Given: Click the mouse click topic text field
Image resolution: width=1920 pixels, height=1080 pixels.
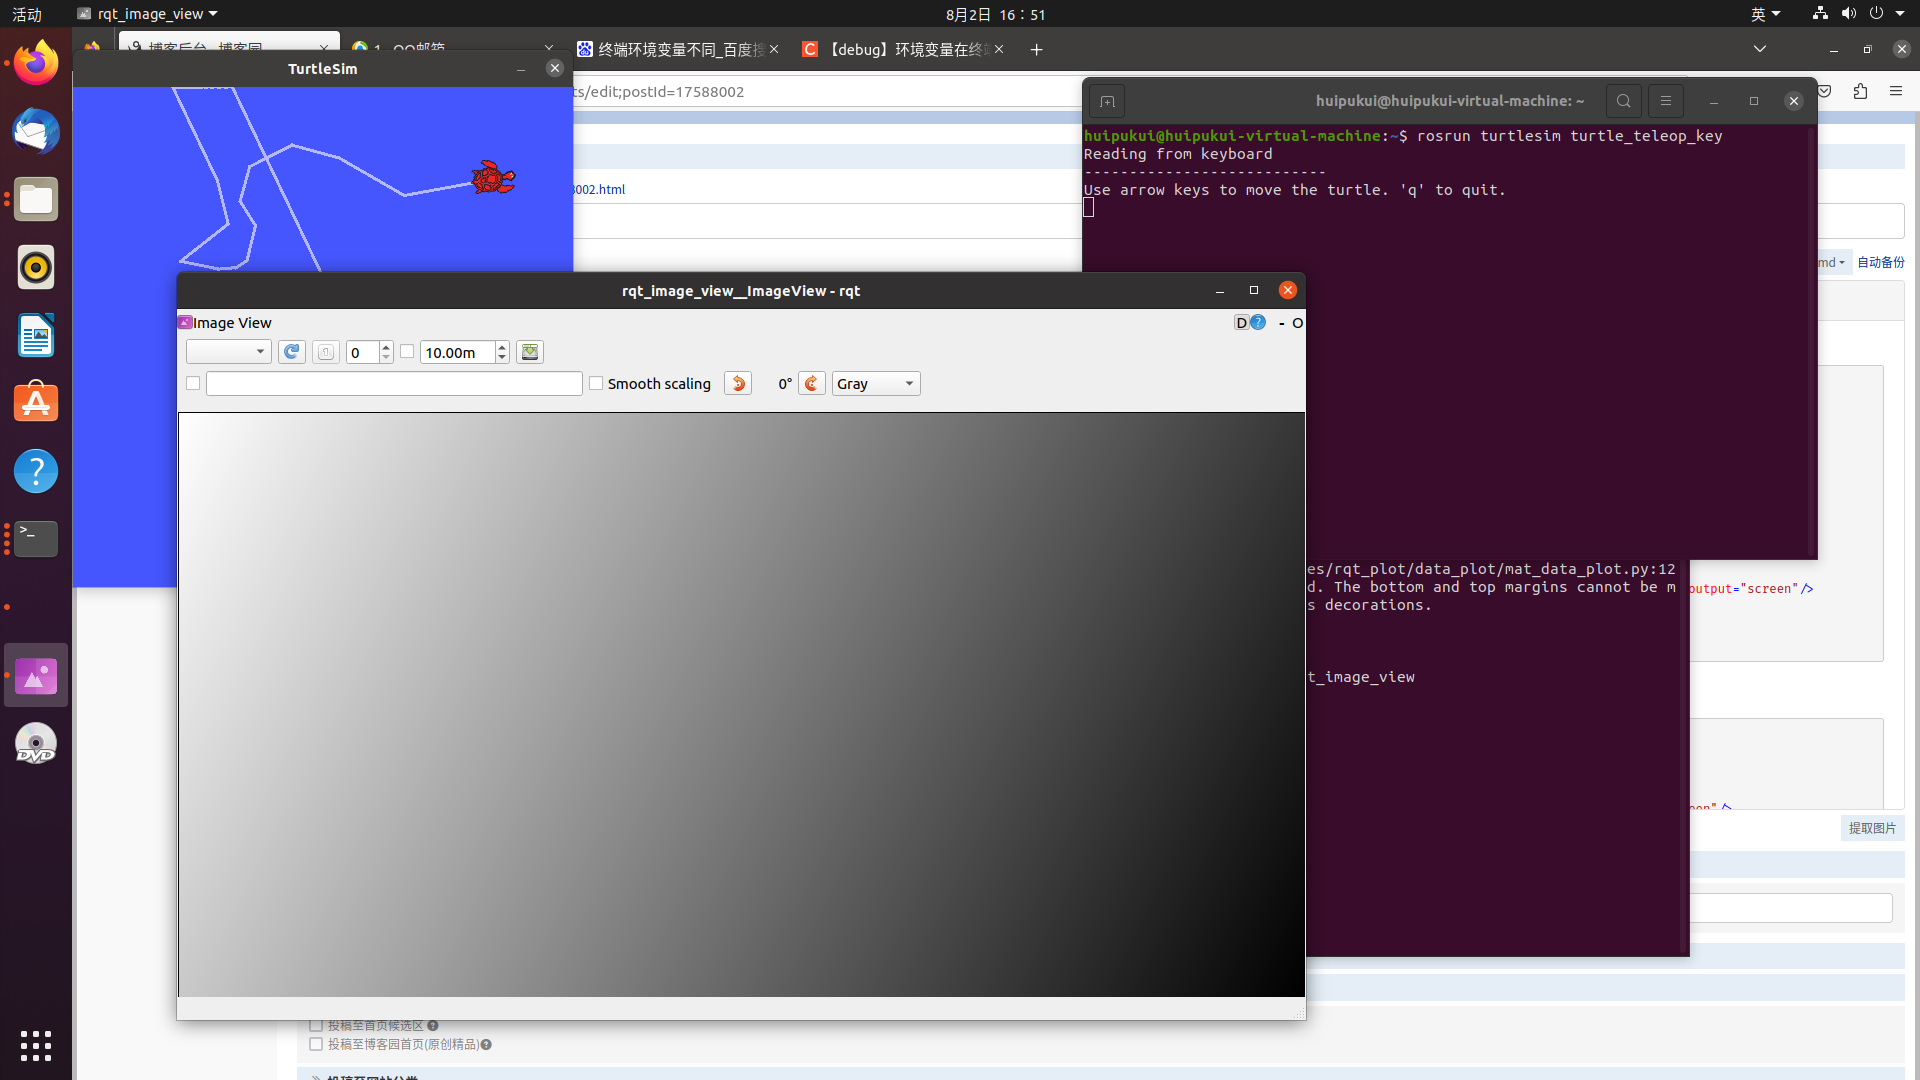Looking at the screenshot, I should (394, 384).
